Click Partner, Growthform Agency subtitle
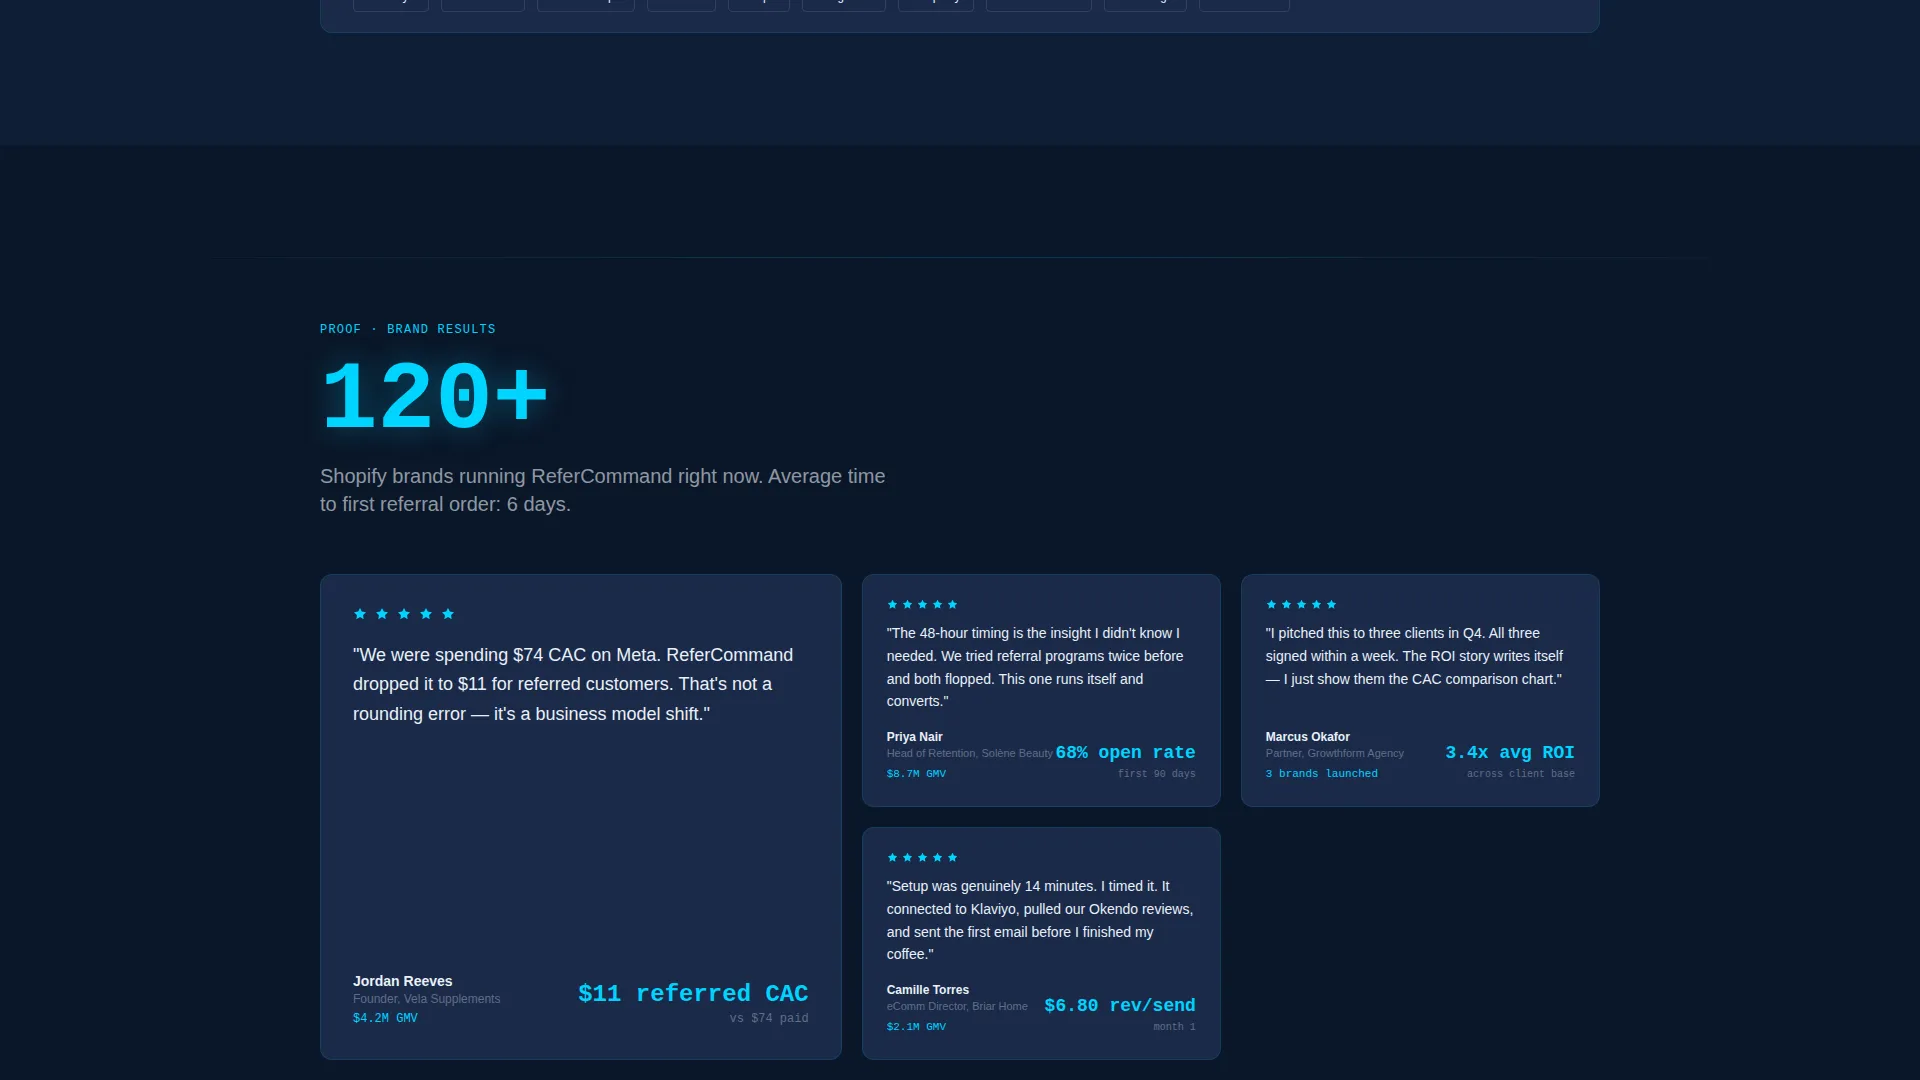Image resolution: width=1920 pixels, height=1080 pixels. pos(1334,753)
